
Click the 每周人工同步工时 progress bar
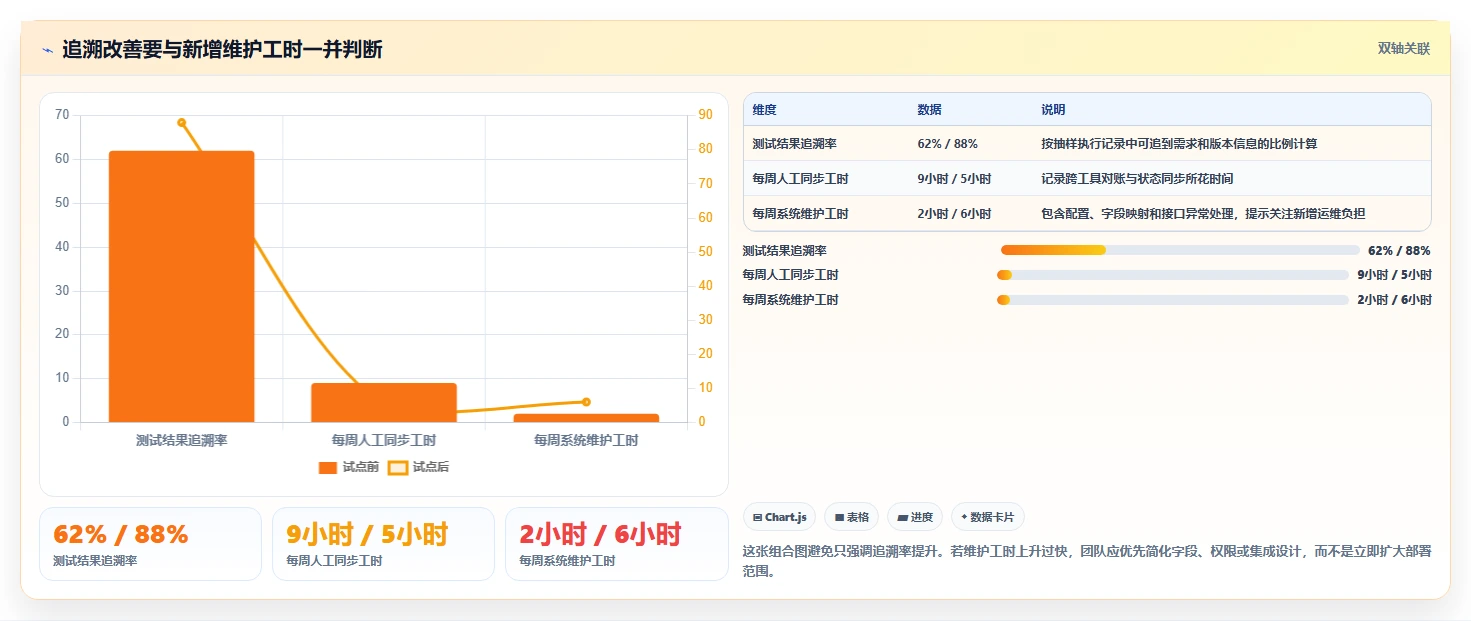pyautogui.click(x=1173, y=275)
